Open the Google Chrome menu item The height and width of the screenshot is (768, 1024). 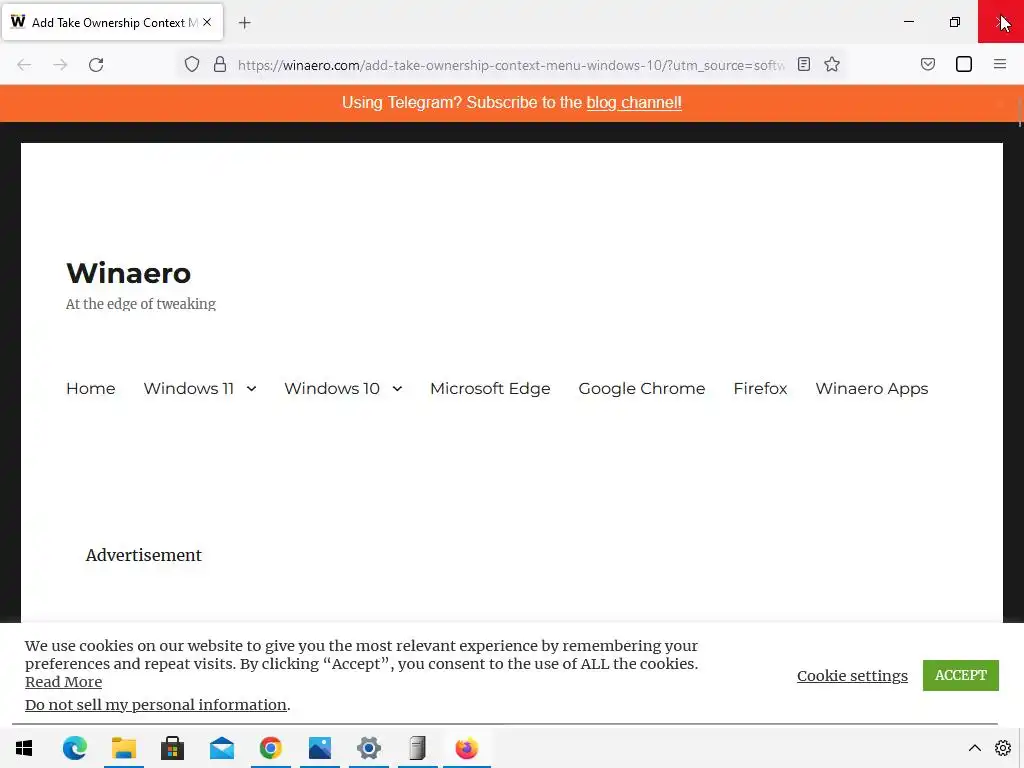[641, 389]
